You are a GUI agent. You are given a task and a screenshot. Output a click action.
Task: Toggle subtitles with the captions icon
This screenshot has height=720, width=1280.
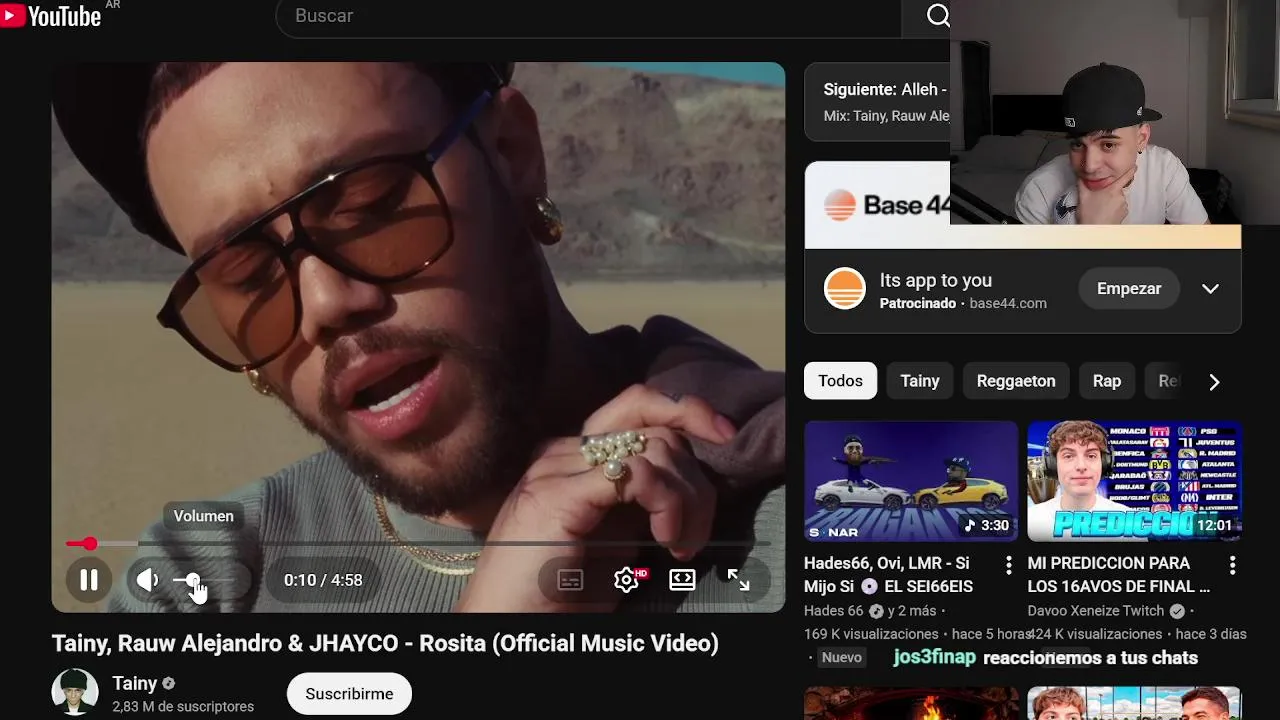click(x=570, y=580)
